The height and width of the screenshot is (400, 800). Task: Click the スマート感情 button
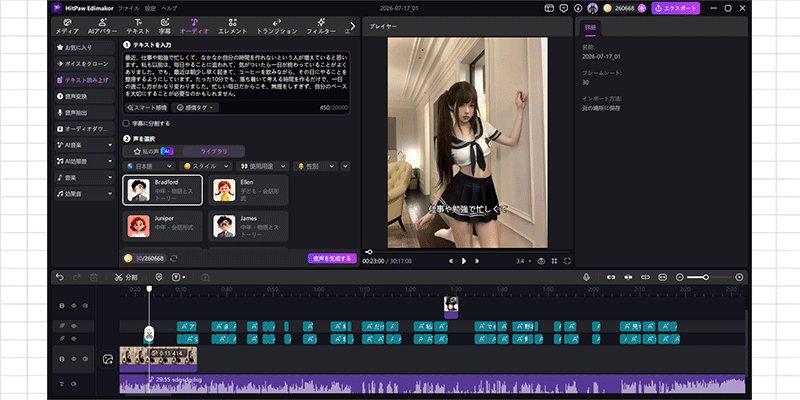point(147,108)
